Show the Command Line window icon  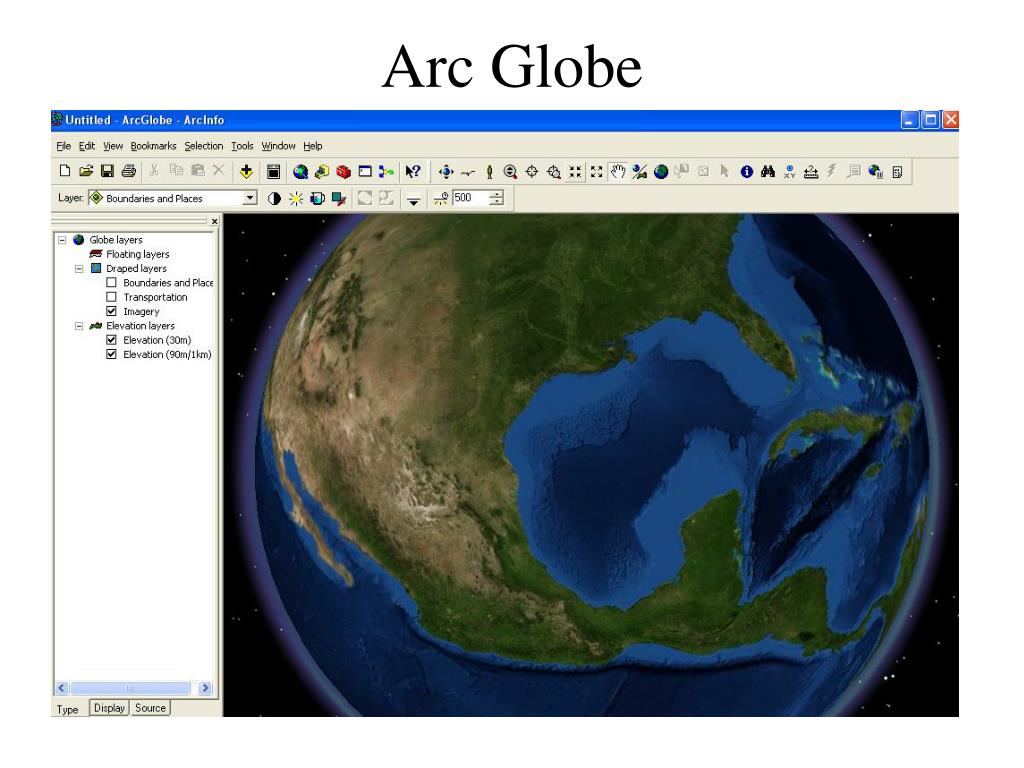(365, 172)
